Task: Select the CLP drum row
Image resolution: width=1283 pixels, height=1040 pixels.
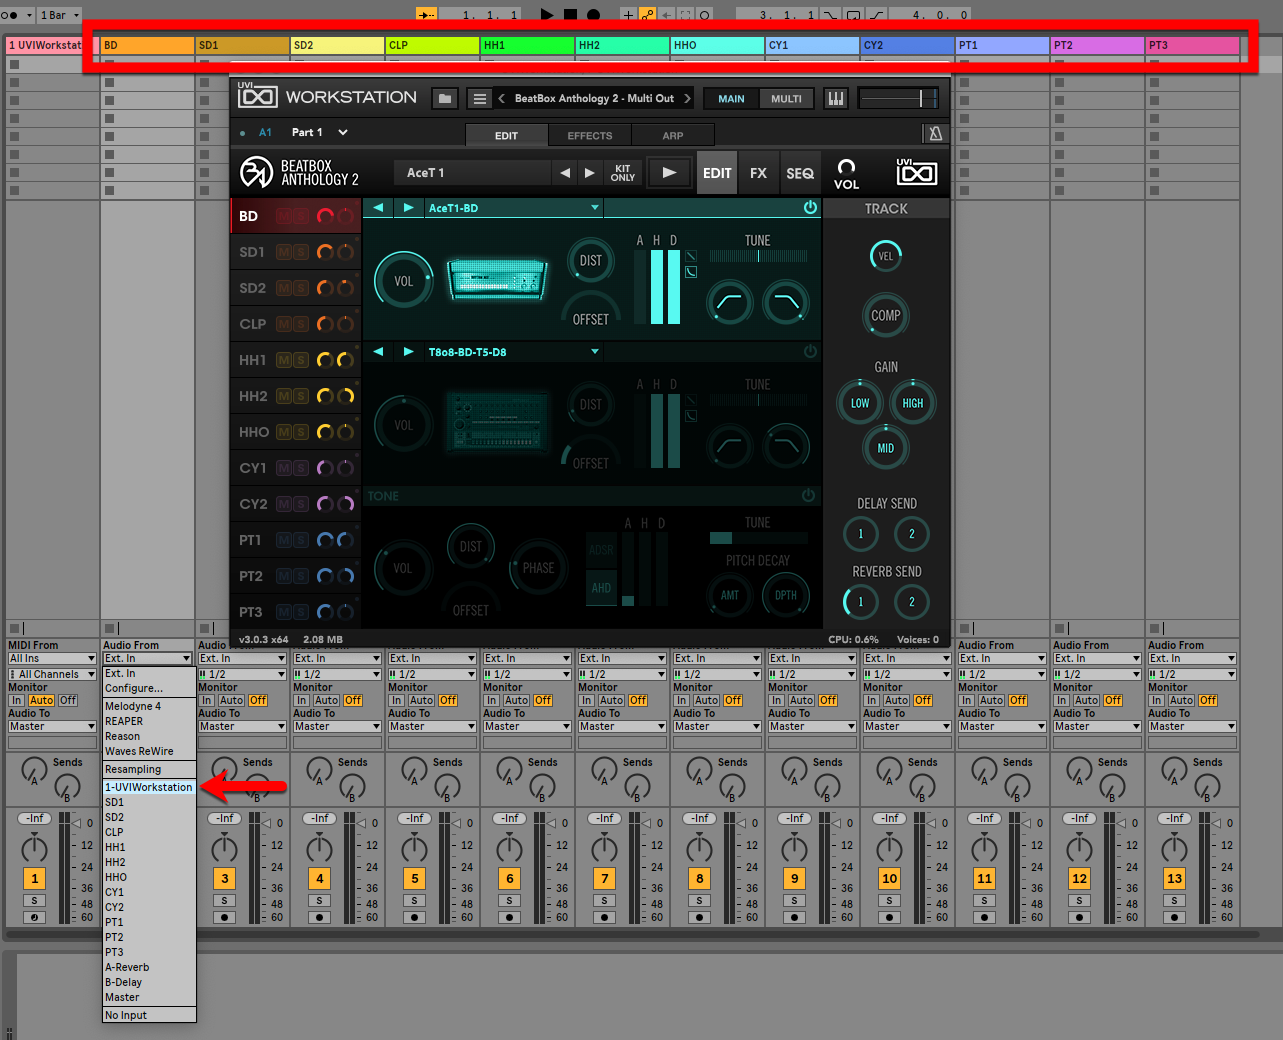Action: point(252,324)
